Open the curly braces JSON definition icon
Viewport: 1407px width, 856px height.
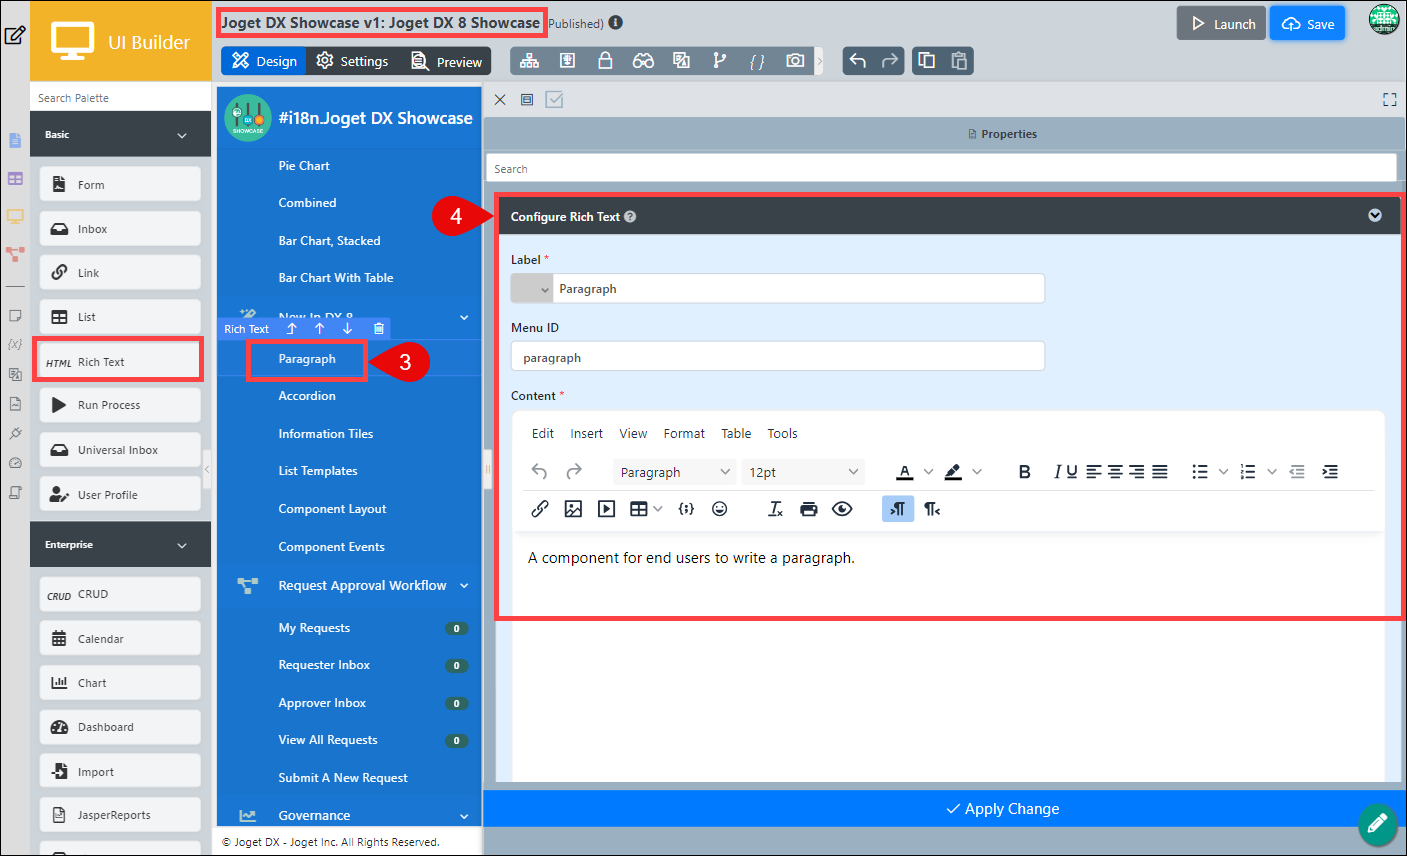point(757,61)
